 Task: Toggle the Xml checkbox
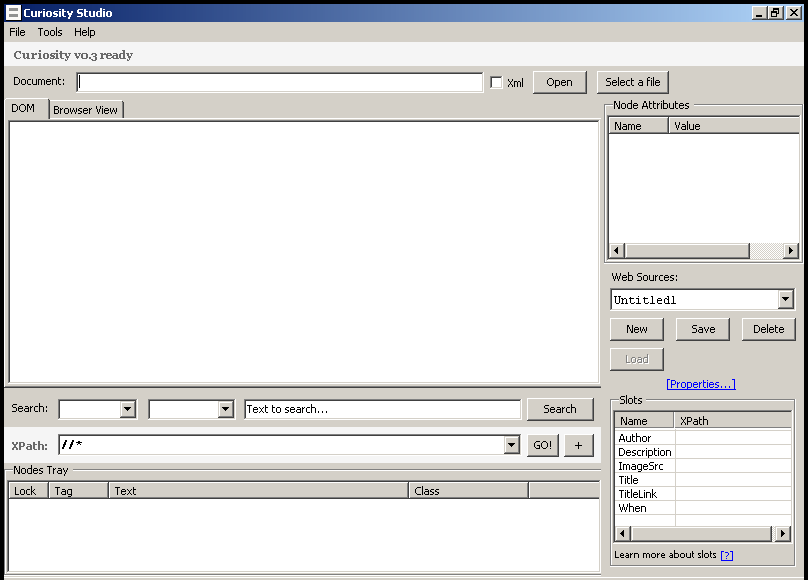click(496, 82)
